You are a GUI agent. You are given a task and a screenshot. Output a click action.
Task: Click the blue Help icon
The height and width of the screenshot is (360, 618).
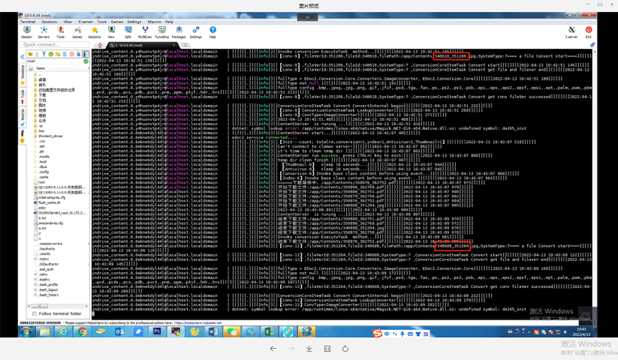point(213,32)
